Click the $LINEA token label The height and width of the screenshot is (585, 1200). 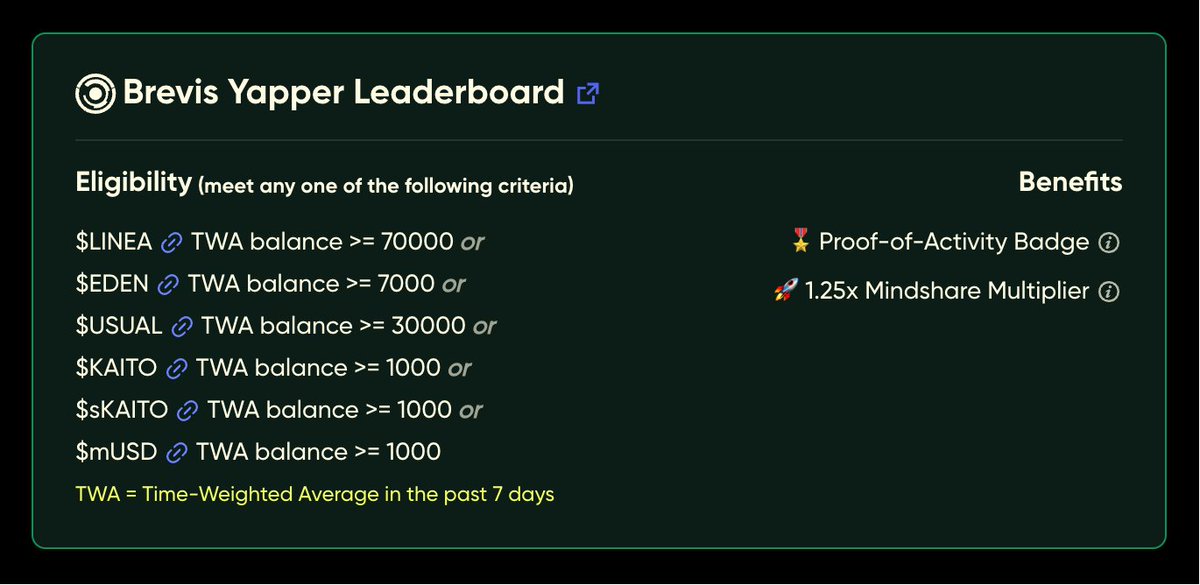point(114,242)
